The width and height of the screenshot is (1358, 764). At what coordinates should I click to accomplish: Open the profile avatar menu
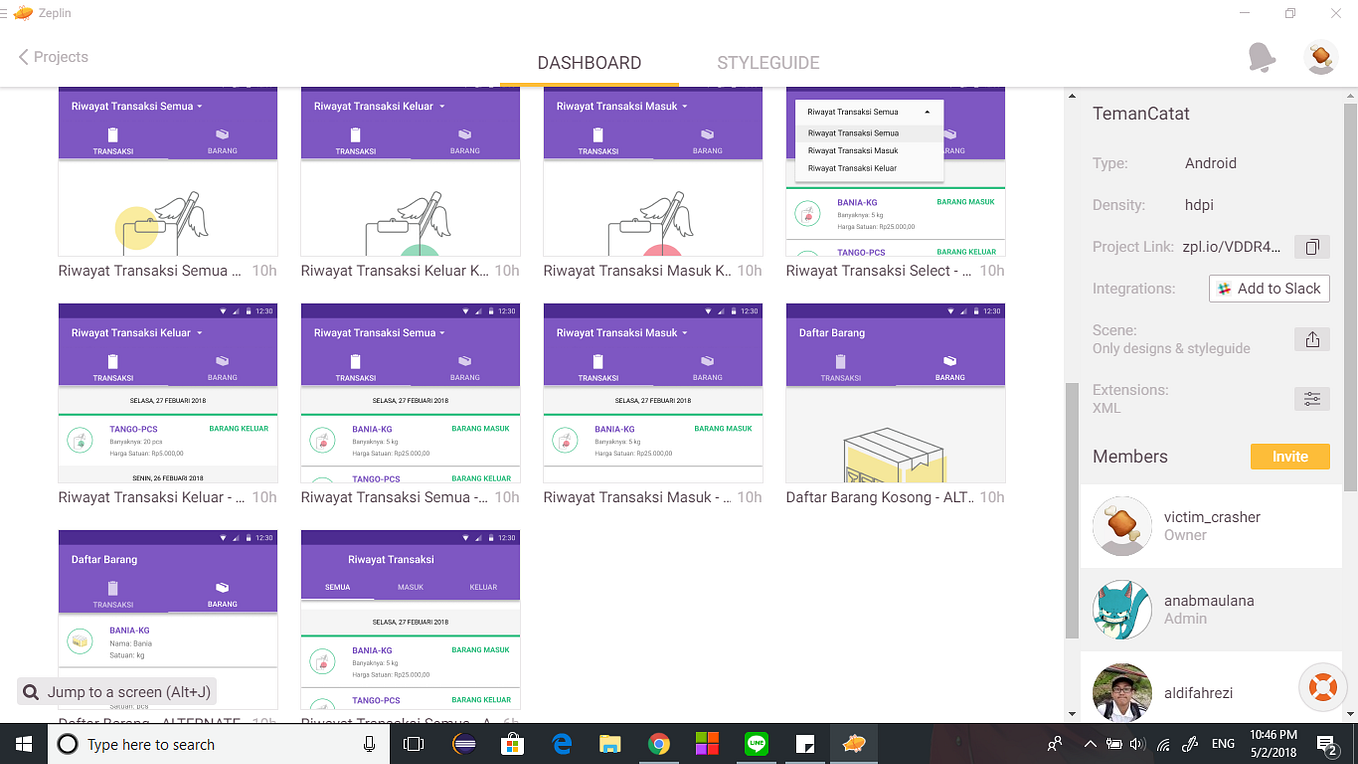pyautogui.click(x=1320, y=58)
